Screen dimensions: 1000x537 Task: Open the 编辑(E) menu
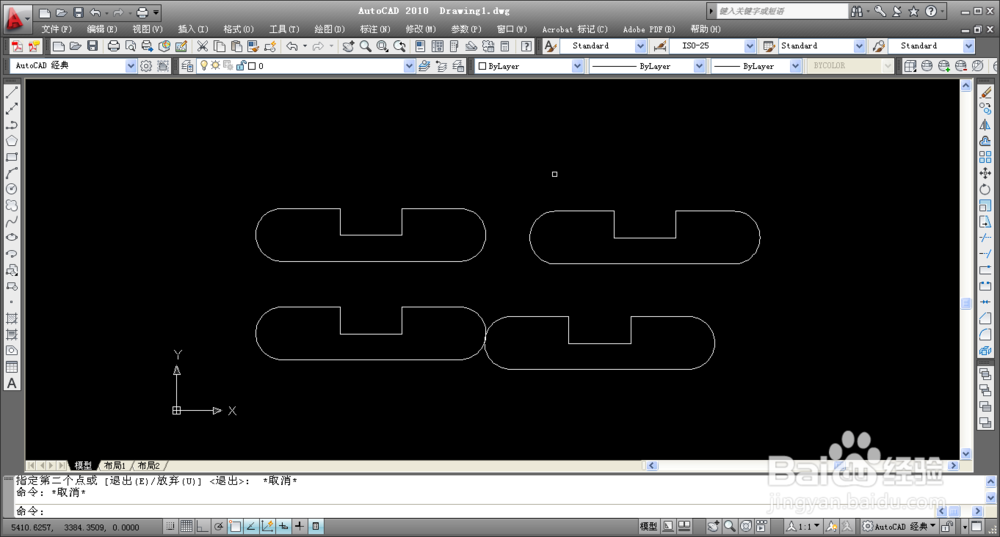102,29
